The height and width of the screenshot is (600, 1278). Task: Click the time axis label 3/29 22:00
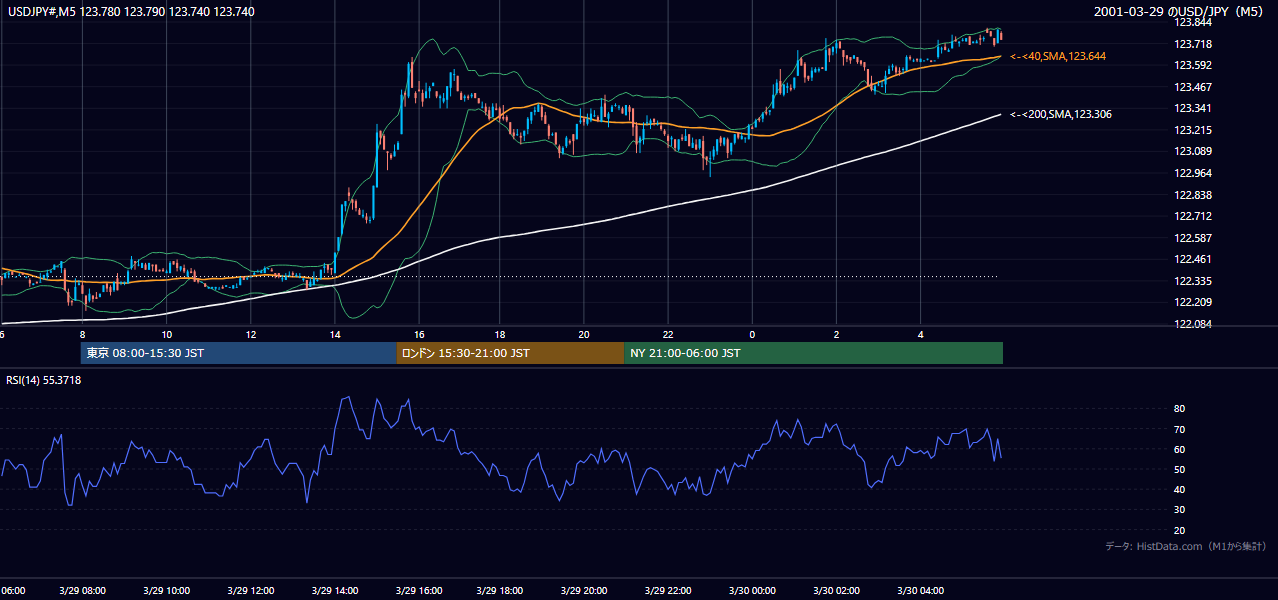pos(669,591)
